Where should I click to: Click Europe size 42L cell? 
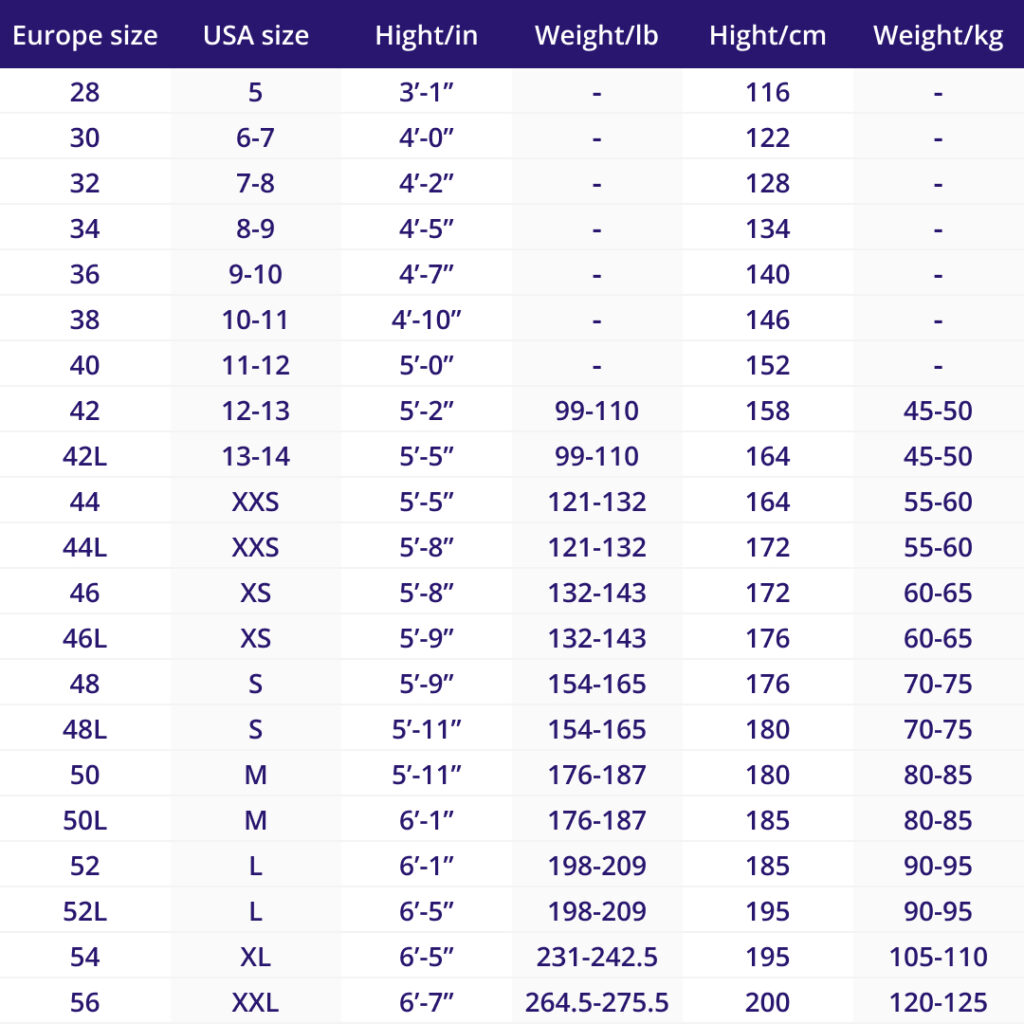coord(85,456)
